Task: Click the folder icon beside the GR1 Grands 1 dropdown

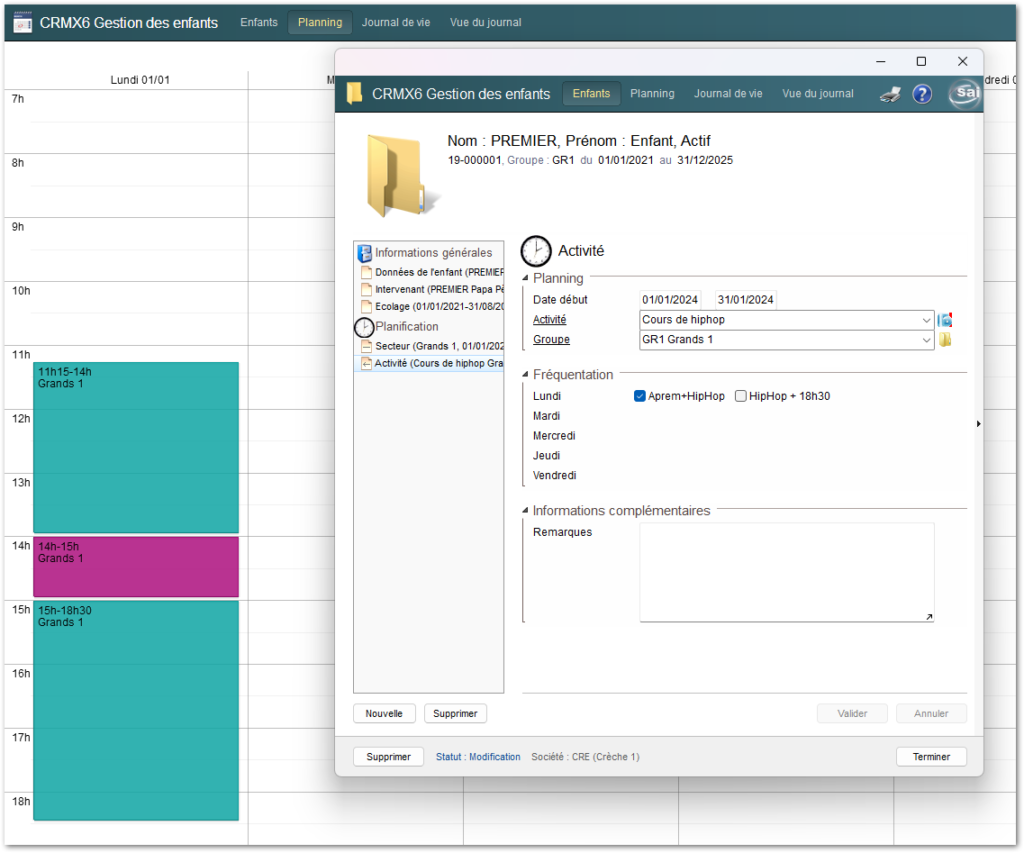Action: 944,340
